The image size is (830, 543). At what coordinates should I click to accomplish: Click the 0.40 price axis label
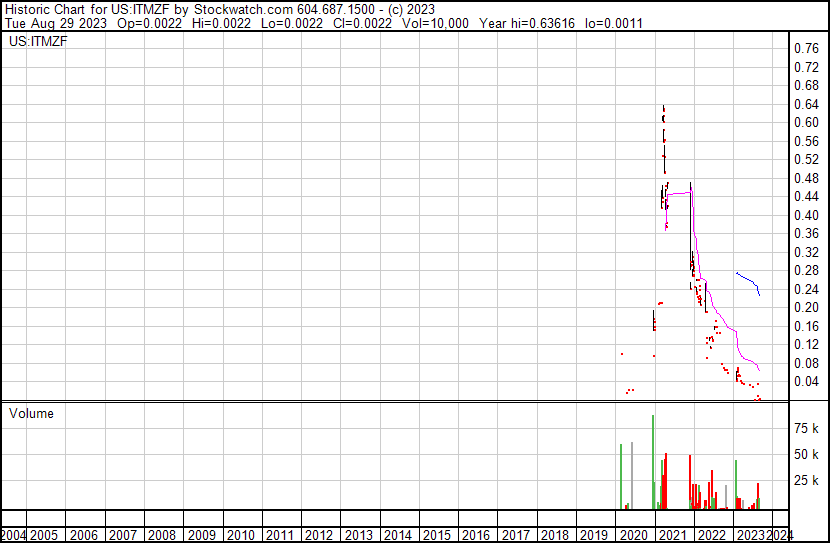pyautogui.click(x=806, y=215)
